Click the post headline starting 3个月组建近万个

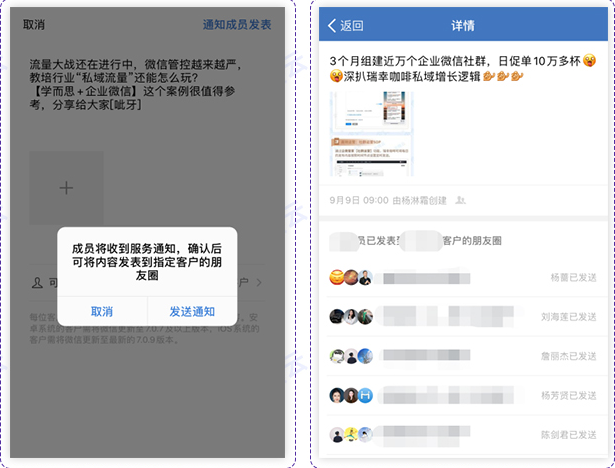[463, 68]
